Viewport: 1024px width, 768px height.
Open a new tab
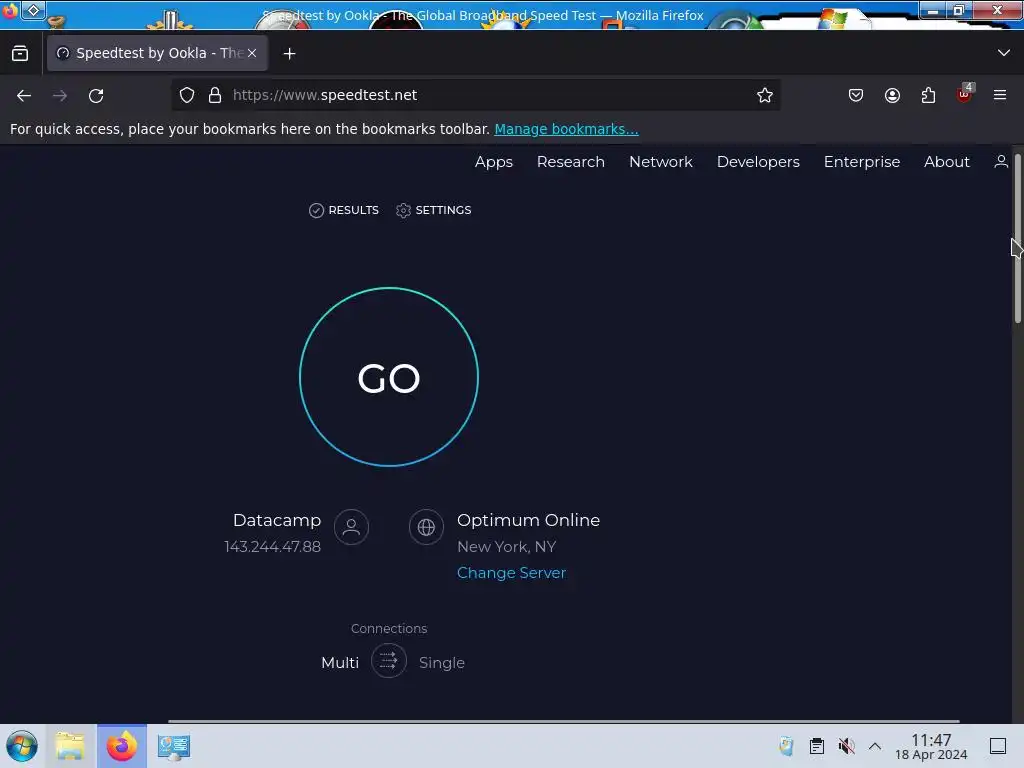[x=289, y=54]
